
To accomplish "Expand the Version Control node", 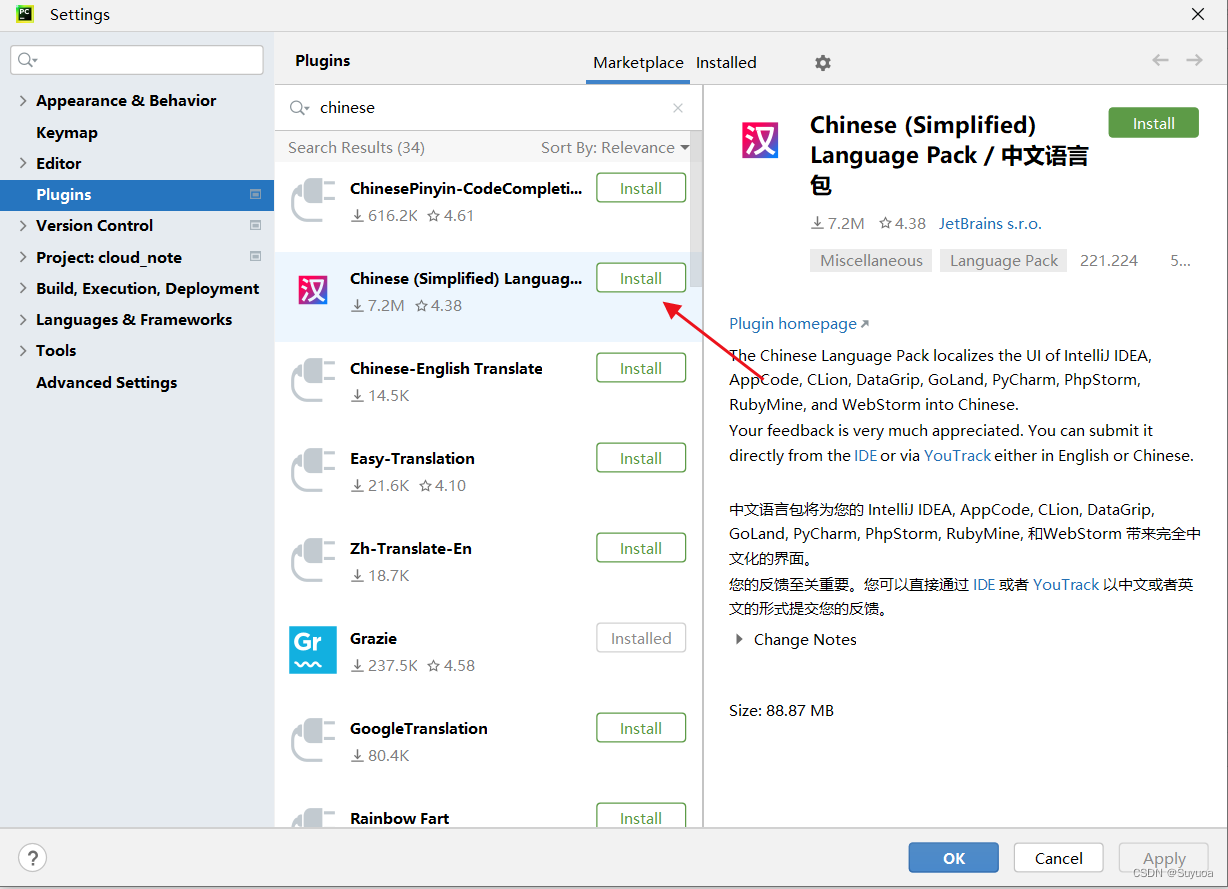I will (x=23, y=226).
